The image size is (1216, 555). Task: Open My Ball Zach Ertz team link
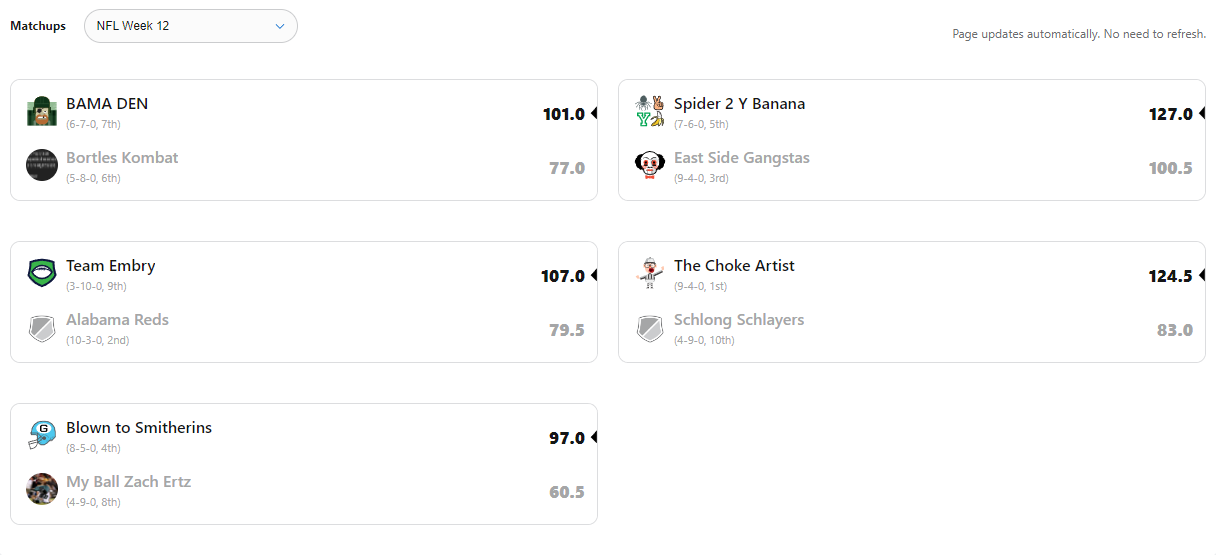tap(128, 482)
